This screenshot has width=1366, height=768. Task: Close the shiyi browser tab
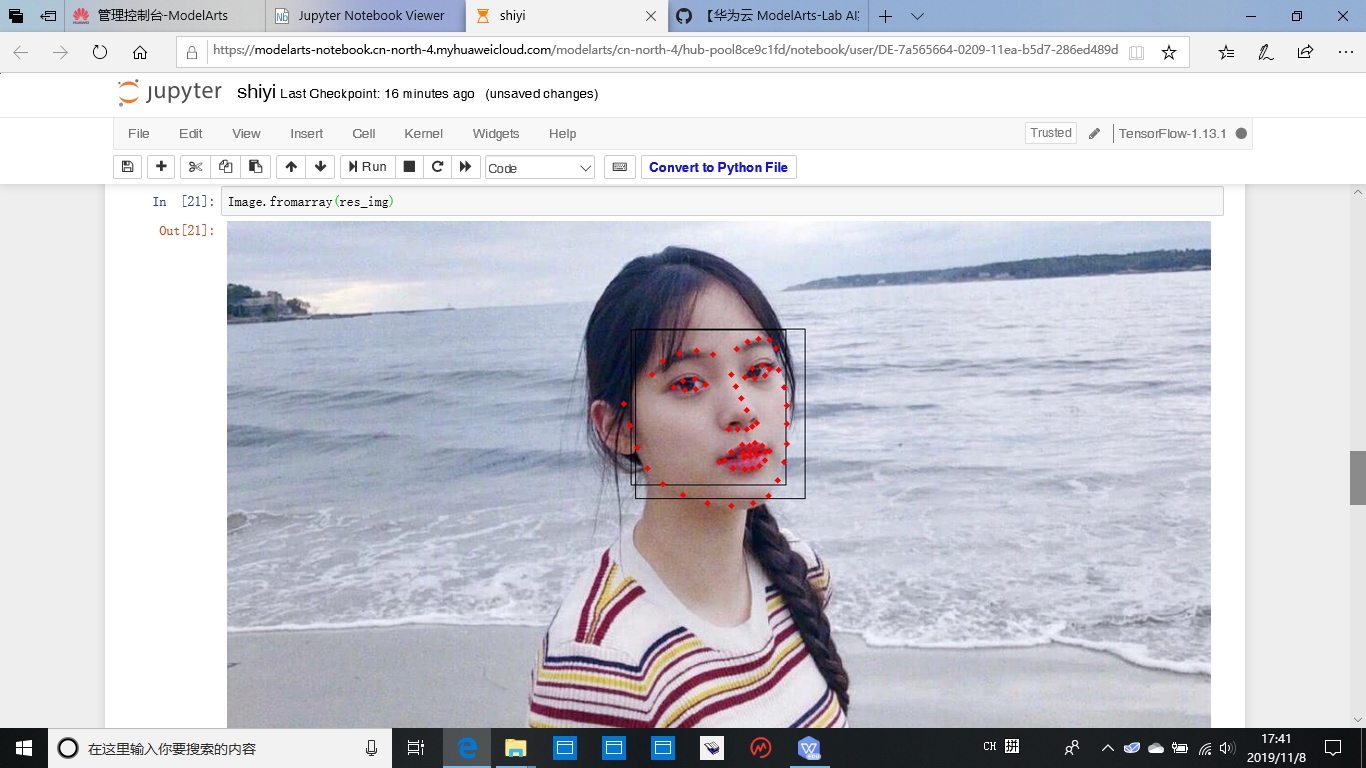[x=651, y=16]
